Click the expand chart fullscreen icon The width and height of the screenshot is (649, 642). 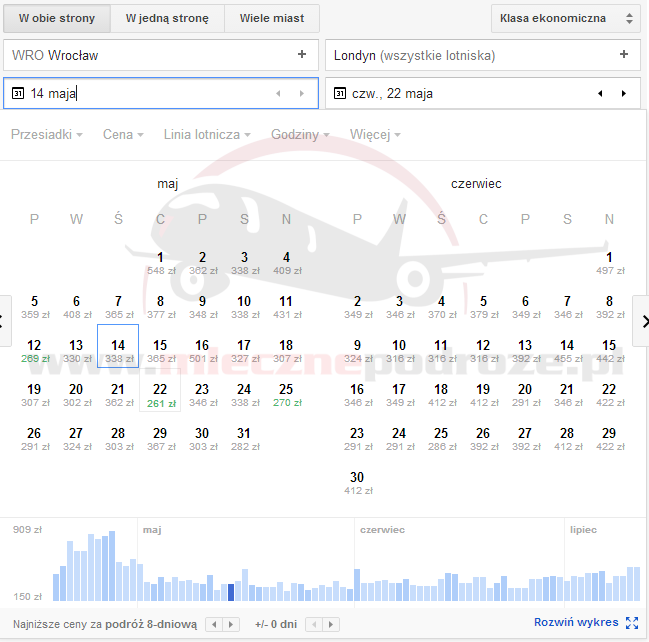coord(632,623)
